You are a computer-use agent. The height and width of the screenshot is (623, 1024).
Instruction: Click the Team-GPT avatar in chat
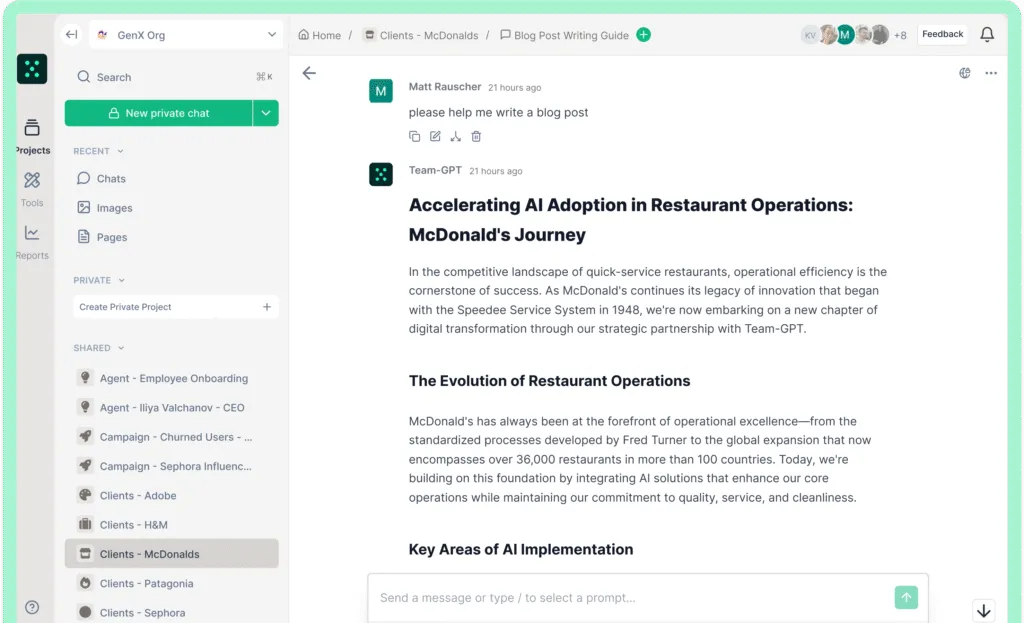point(381,174)
